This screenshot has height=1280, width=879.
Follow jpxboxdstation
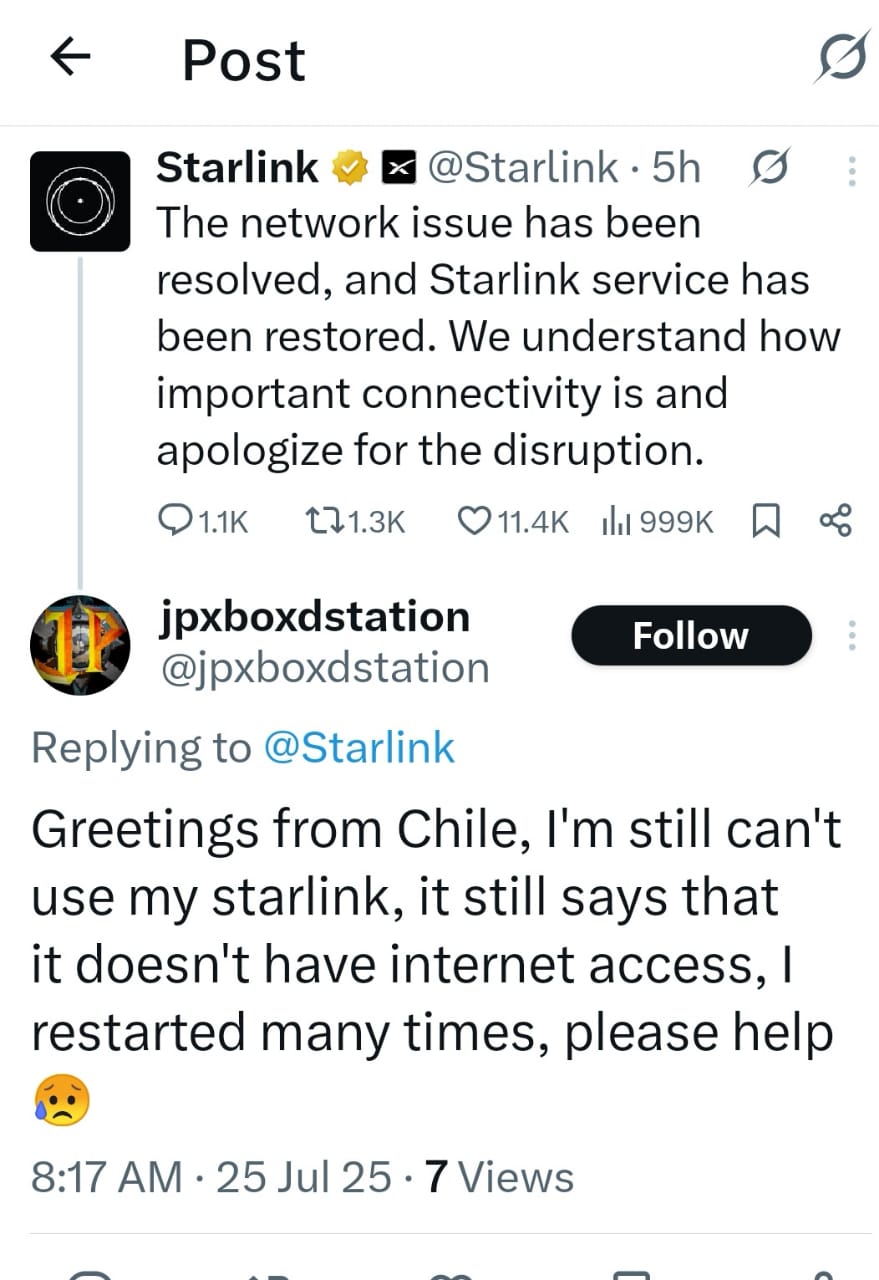(691, 635)
